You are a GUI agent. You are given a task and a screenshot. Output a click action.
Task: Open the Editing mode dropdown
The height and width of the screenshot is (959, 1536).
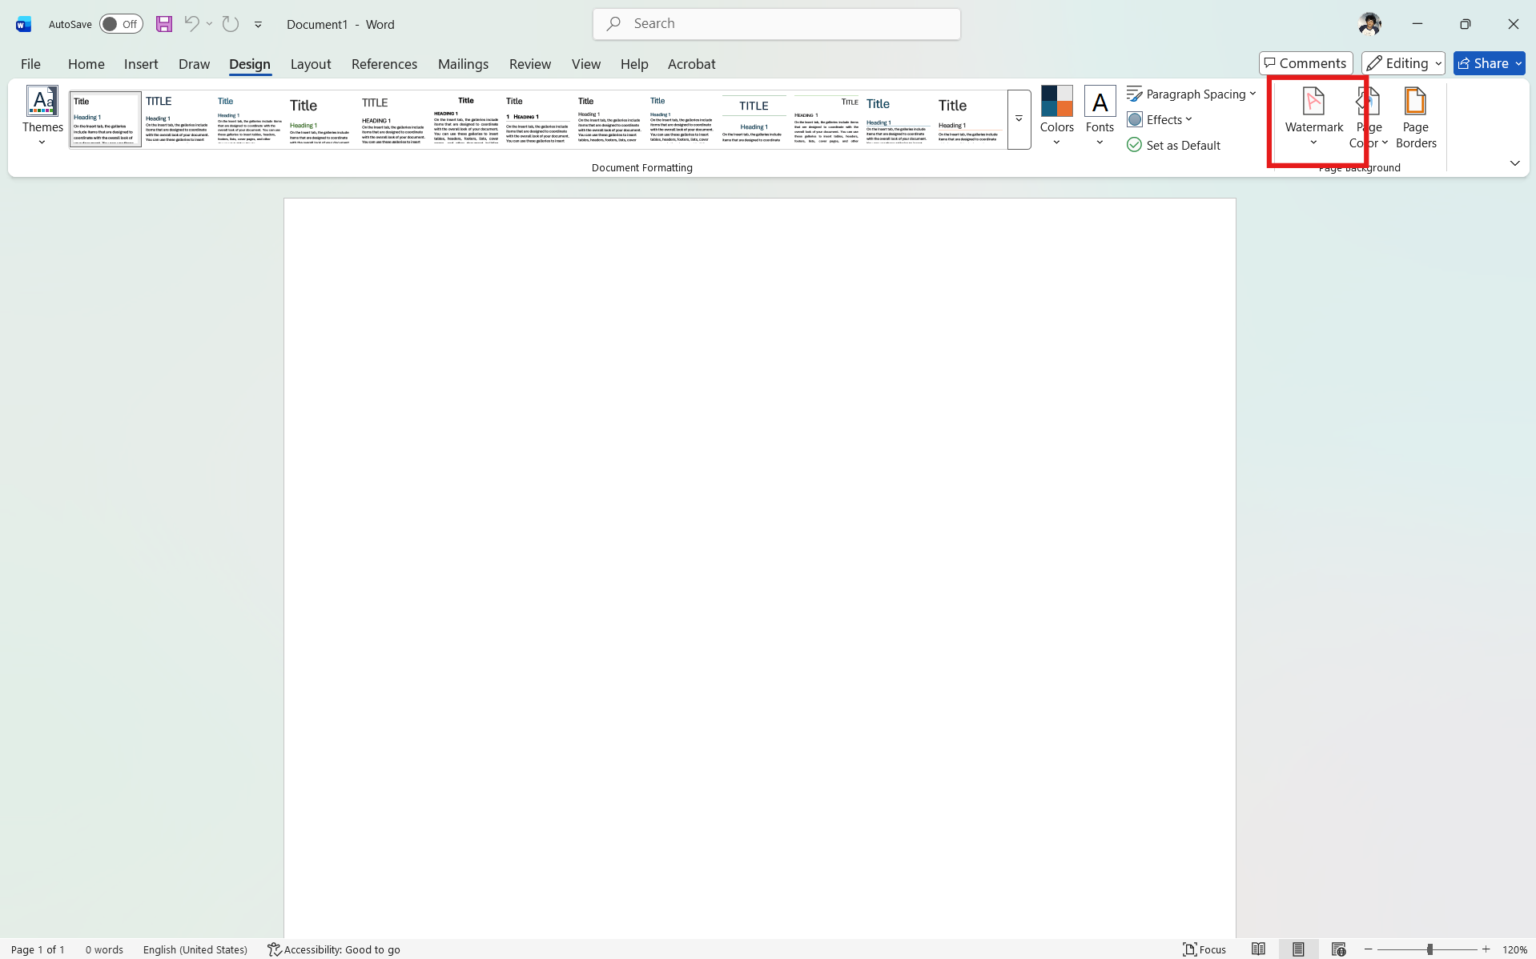tap(1403, 63)
